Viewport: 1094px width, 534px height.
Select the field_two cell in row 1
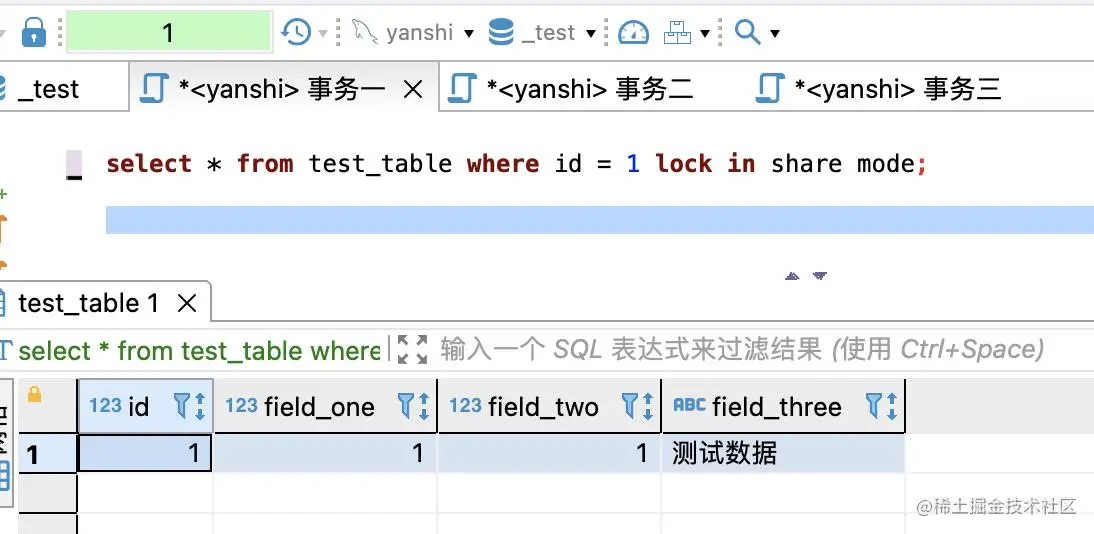click(550, 454)
